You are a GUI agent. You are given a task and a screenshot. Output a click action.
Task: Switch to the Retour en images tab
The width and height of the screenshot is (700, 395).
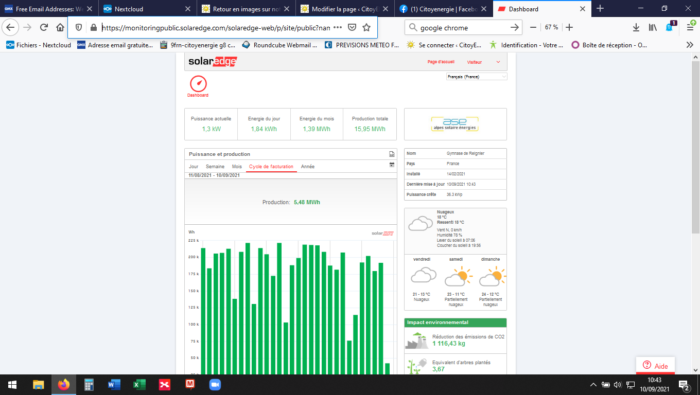click(246, 8)
